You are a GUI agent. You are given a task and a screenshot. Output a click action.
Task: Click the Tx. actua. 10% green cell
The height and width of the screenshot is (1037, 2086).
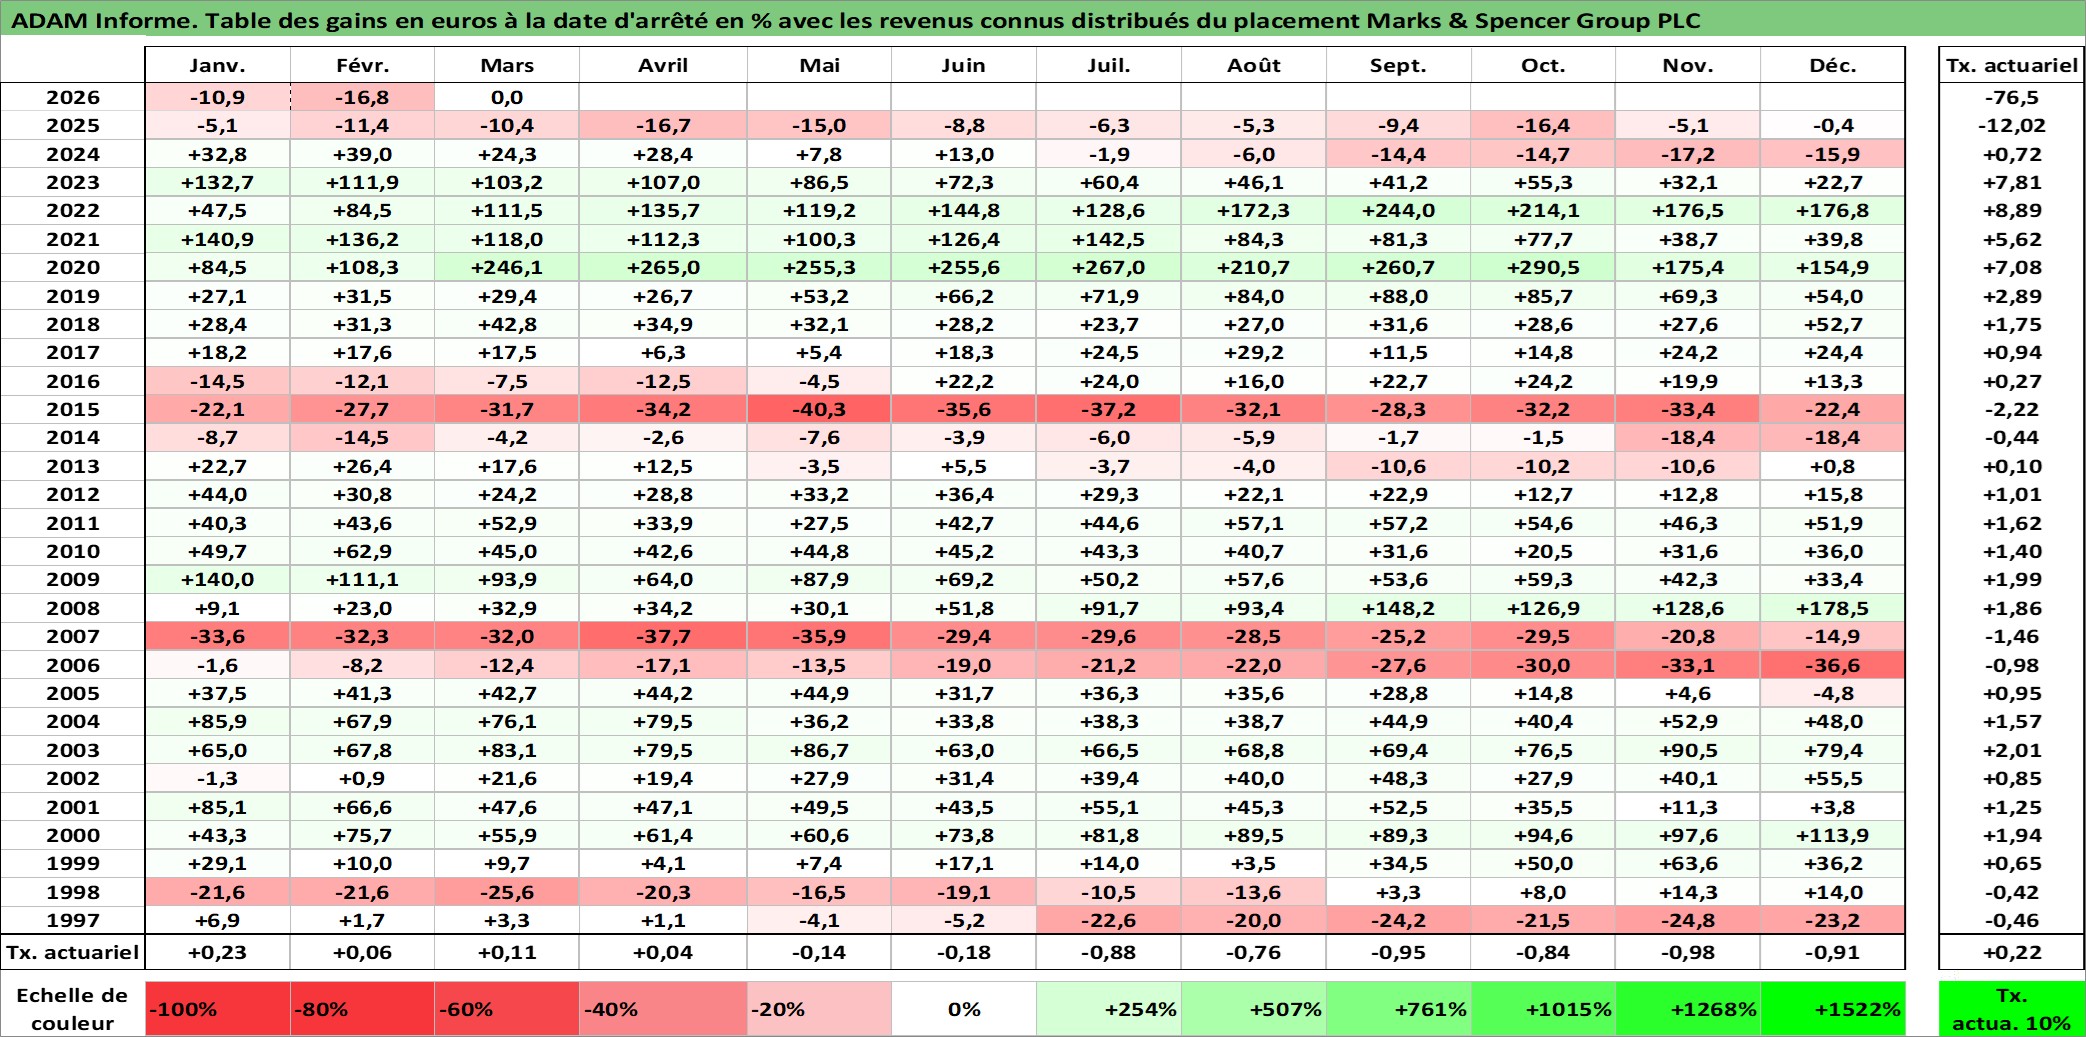point(2011,1009)
